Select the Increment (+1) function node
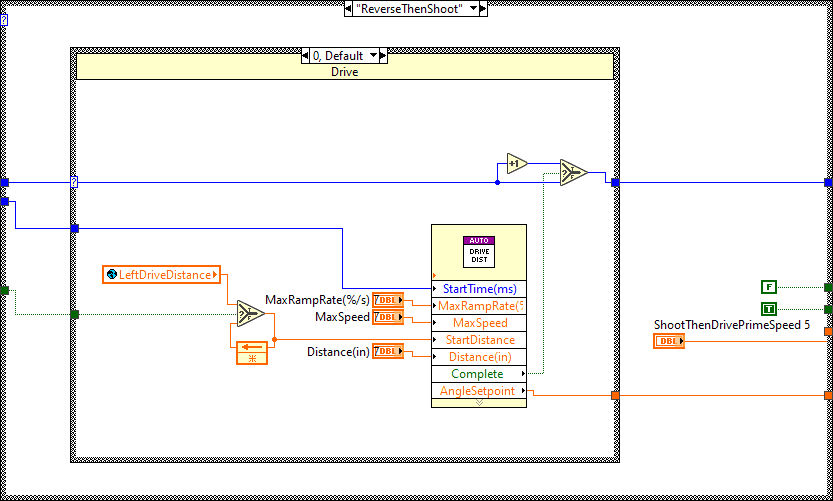Viewport: 833px width, 501px height. pos(516,163)
